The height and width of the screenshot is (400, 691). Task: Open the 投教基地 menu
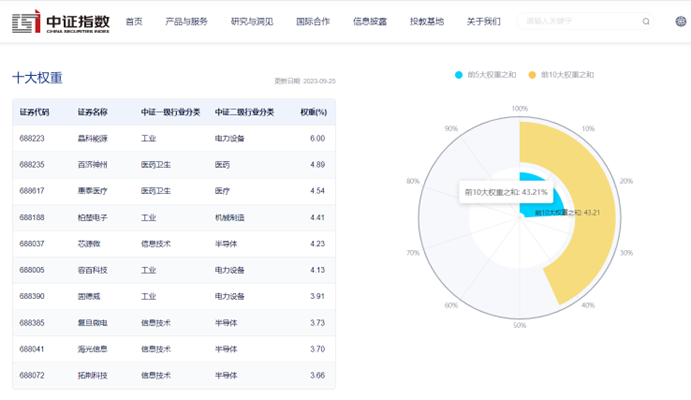(427, 22)
